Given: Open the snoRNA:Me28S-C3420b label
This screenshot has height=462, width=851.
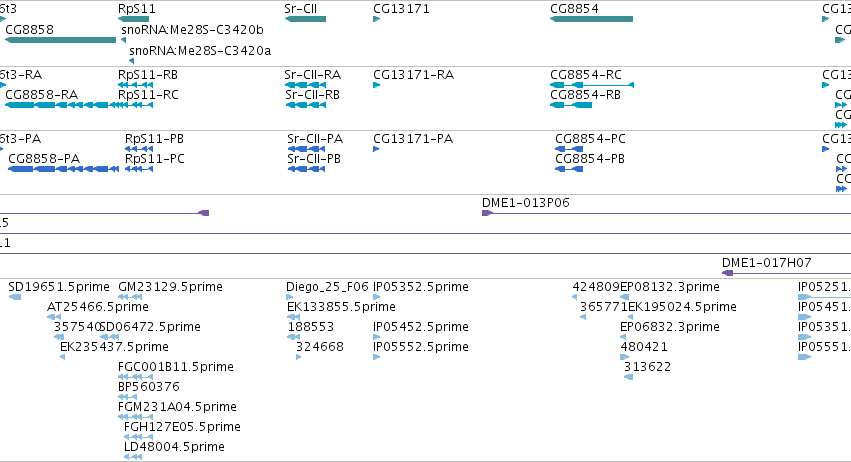Looking at the screenshot, I should point(192,30).
